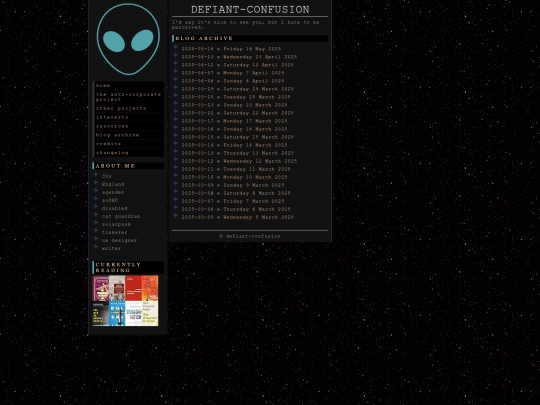View the changelog page

pos(128,153)
